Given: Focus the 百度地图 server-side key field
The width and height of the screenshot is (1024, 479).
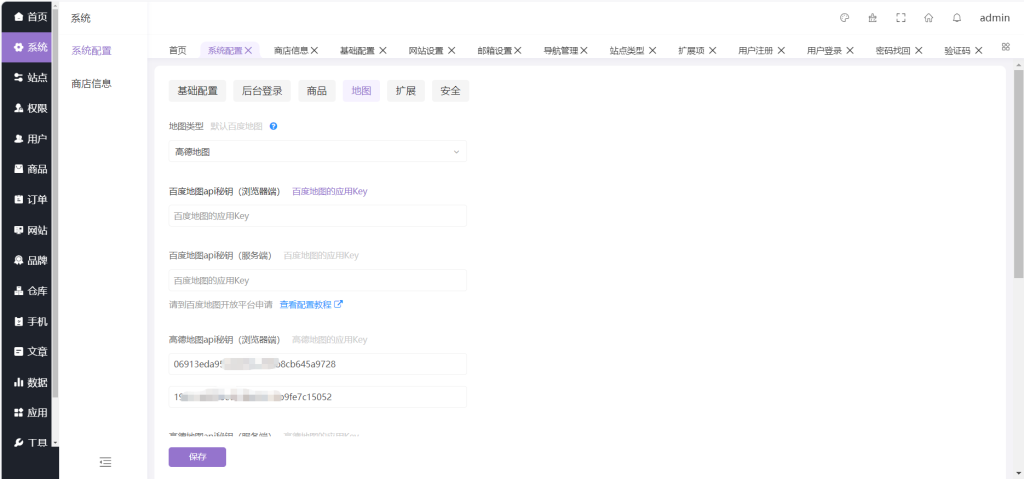Looking at the screenshot, I should click(x=317, y=280).
